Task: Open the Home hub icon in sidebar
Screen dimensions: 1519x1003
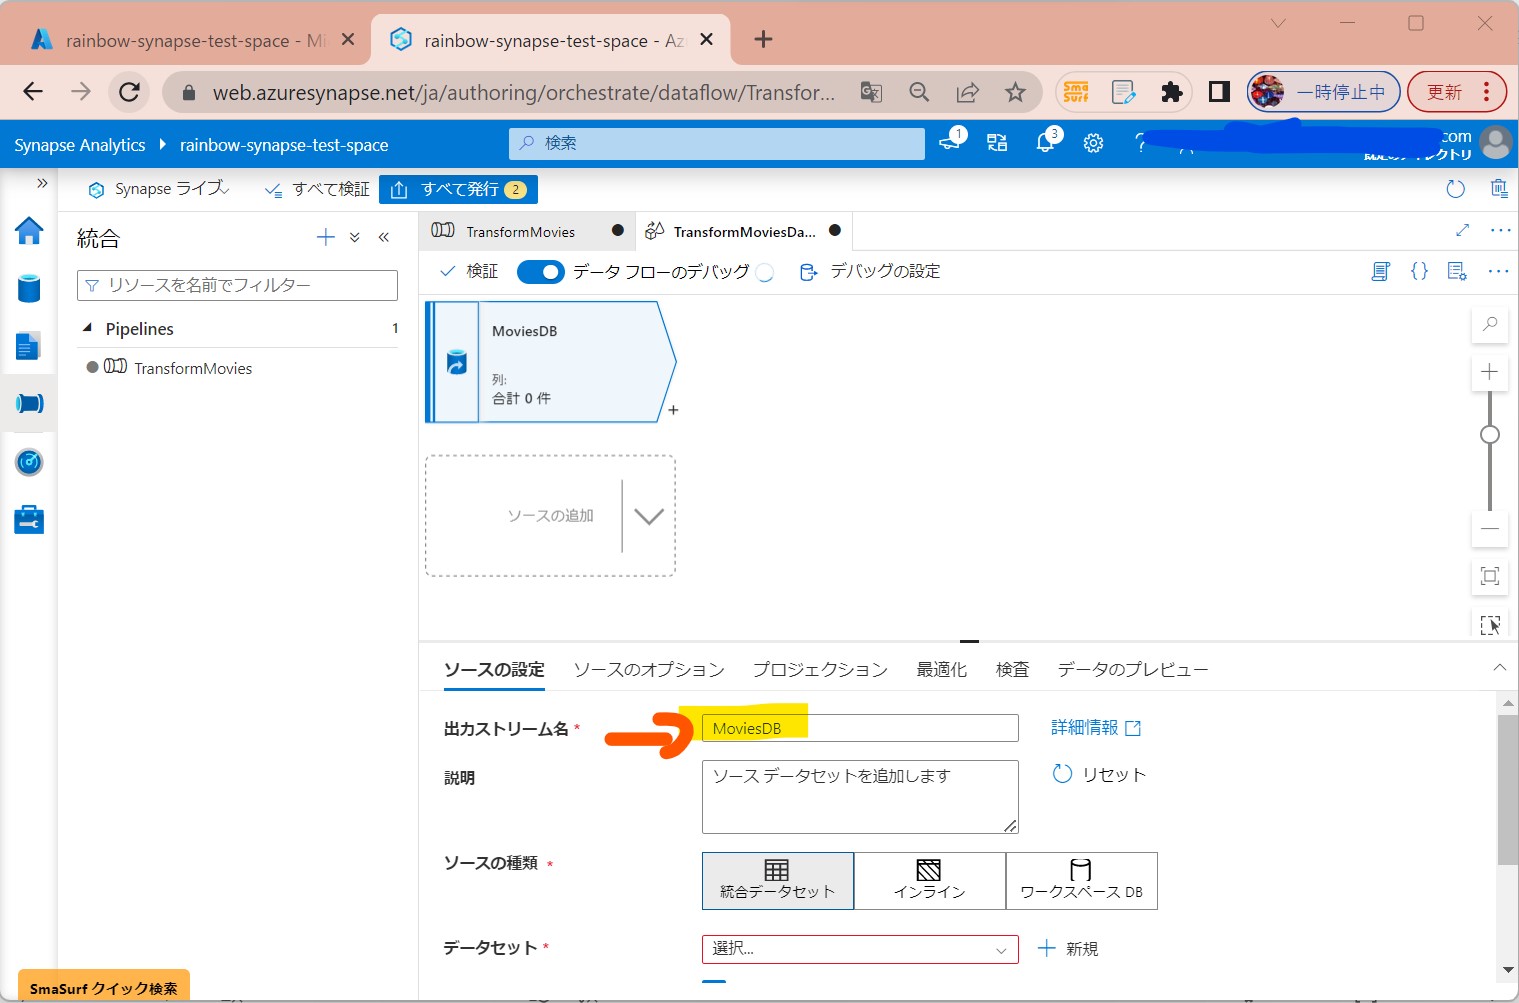Action: click(29, 231)
